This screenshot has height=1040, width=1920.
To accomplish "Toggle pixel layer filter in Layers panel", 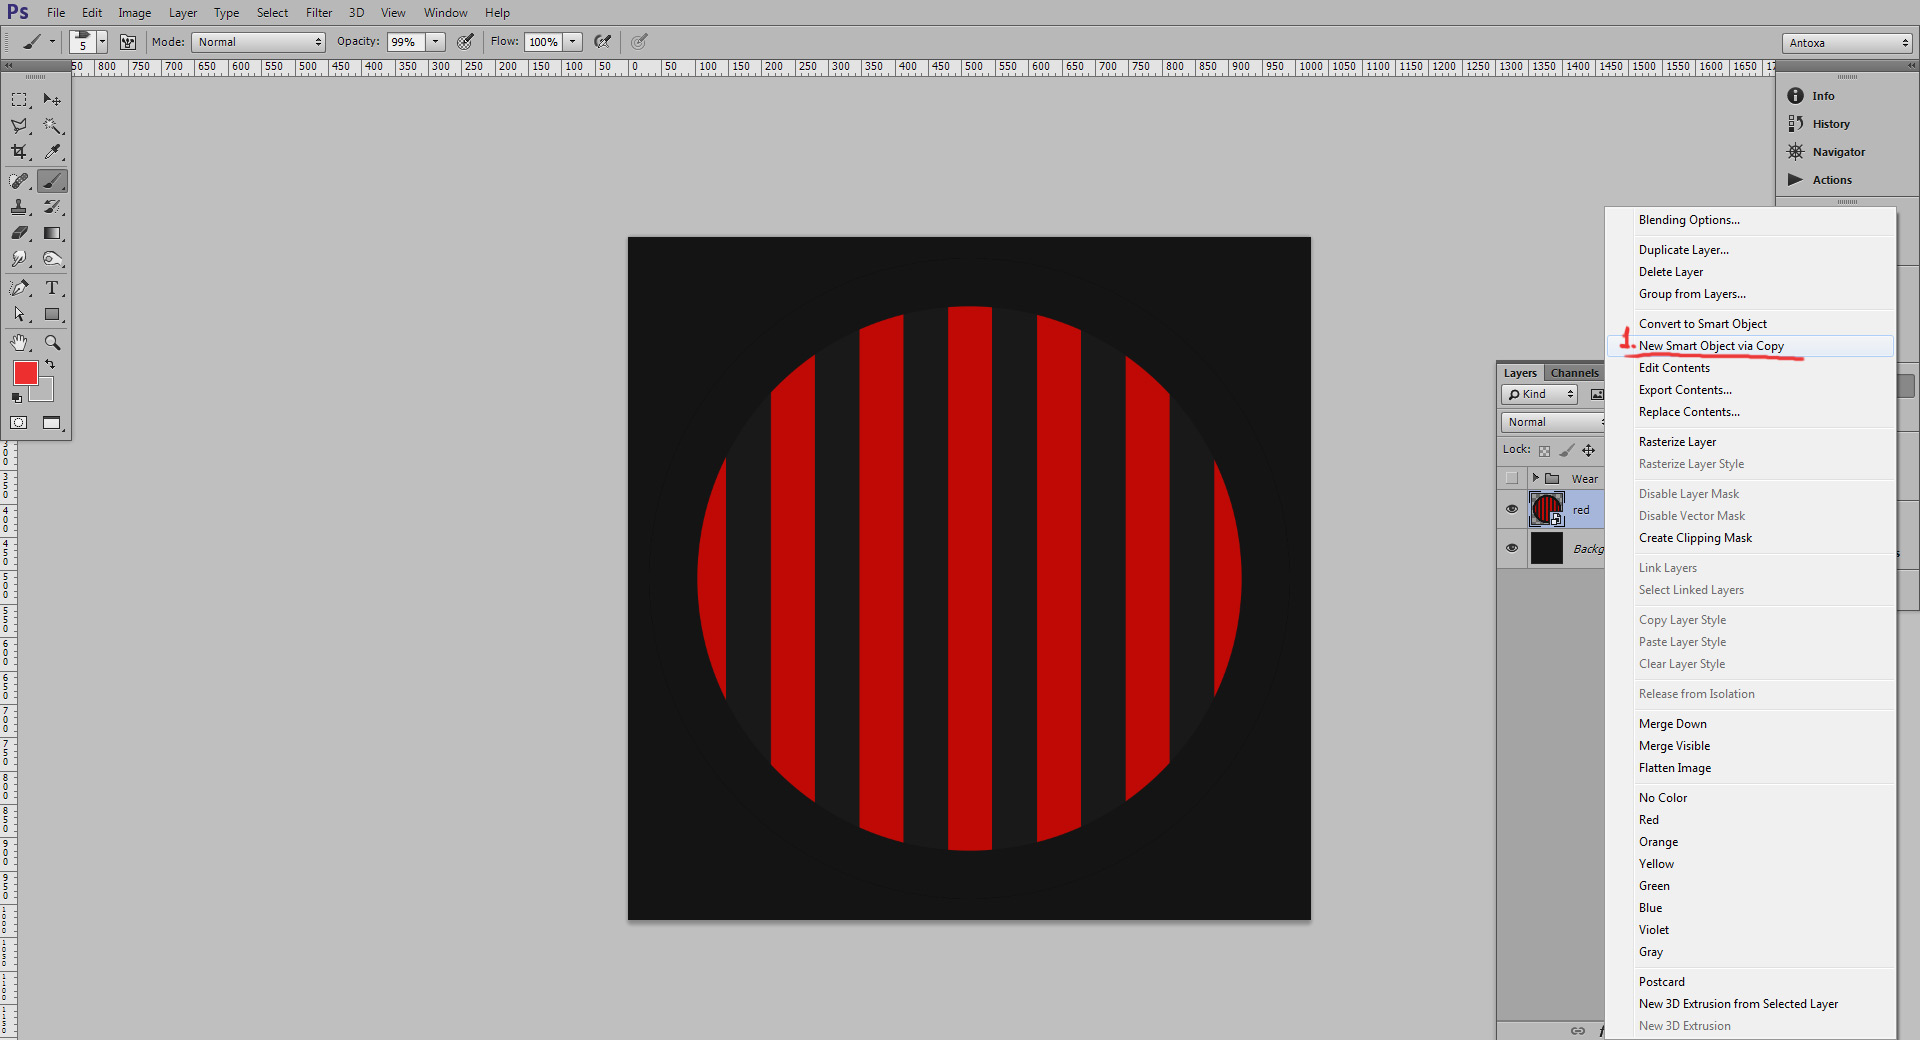I will 1597,394.
